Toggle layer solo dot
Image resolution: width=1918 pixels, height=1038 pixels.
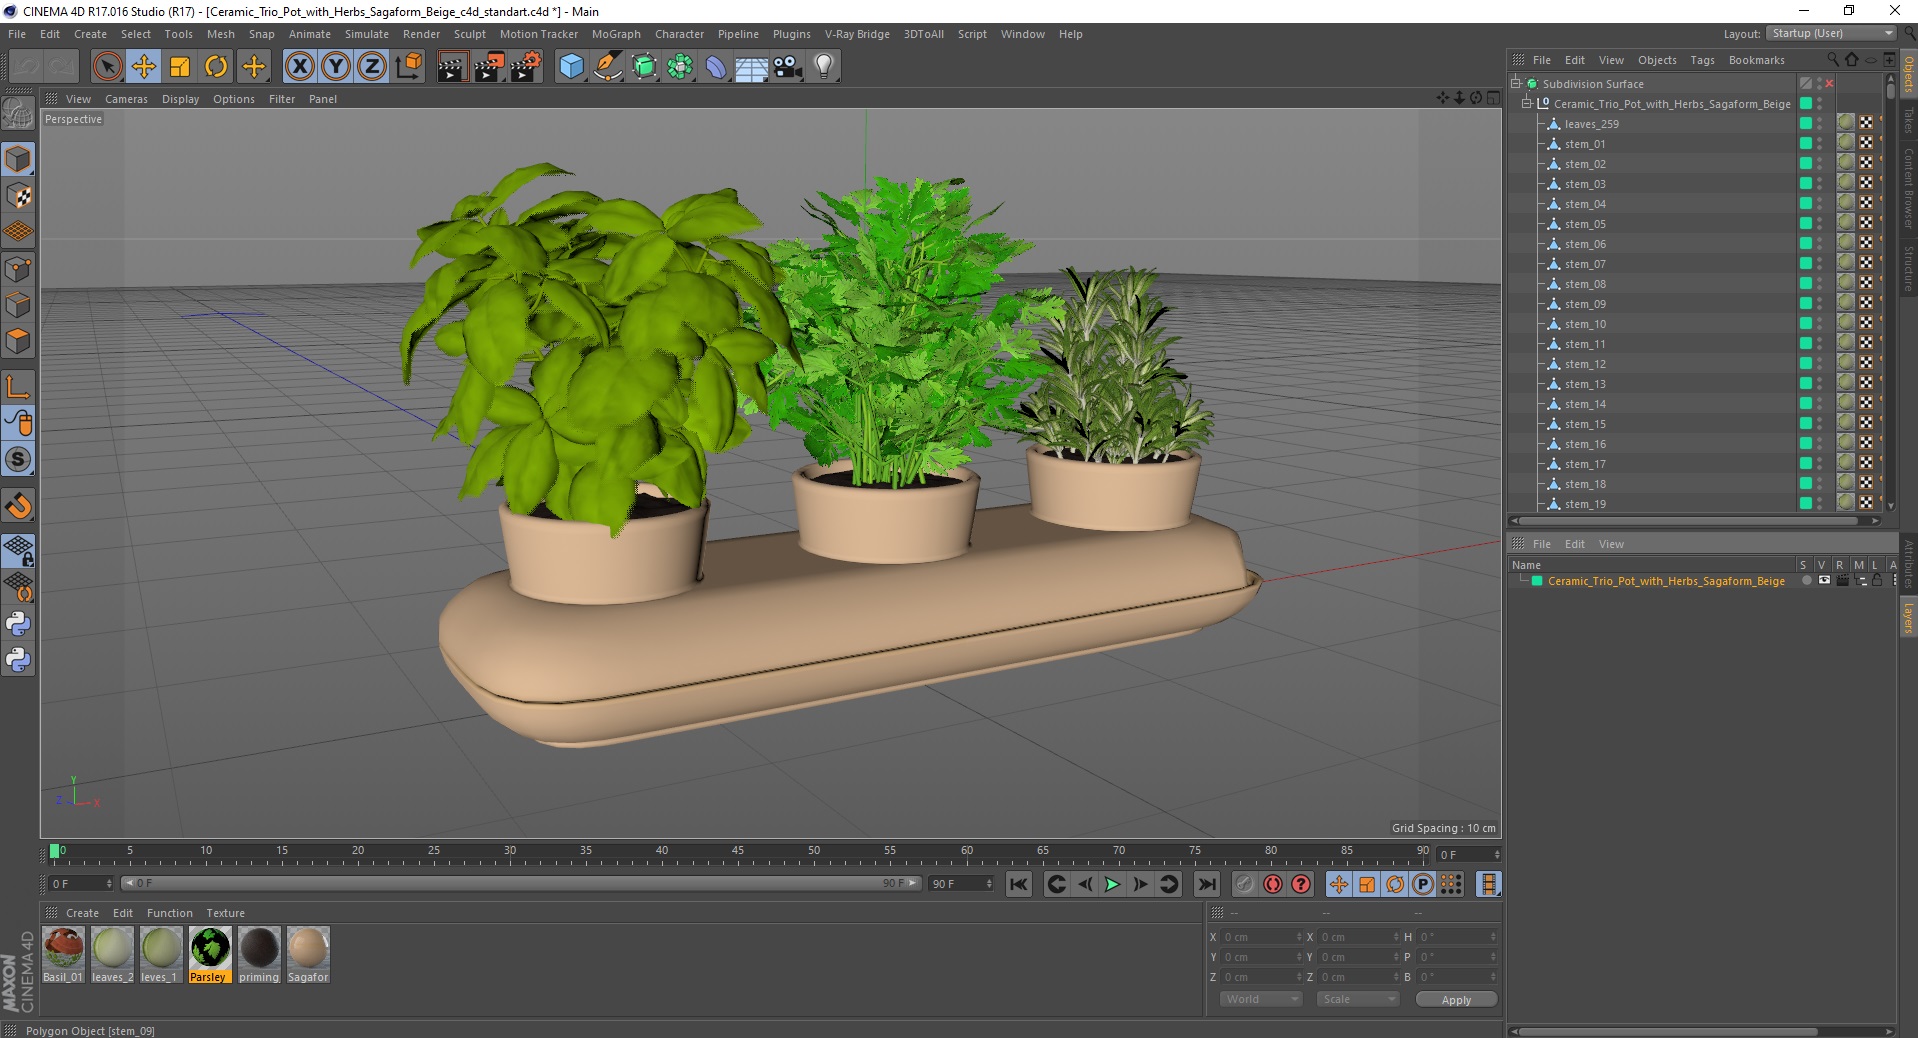click(x=1806, y=581)
